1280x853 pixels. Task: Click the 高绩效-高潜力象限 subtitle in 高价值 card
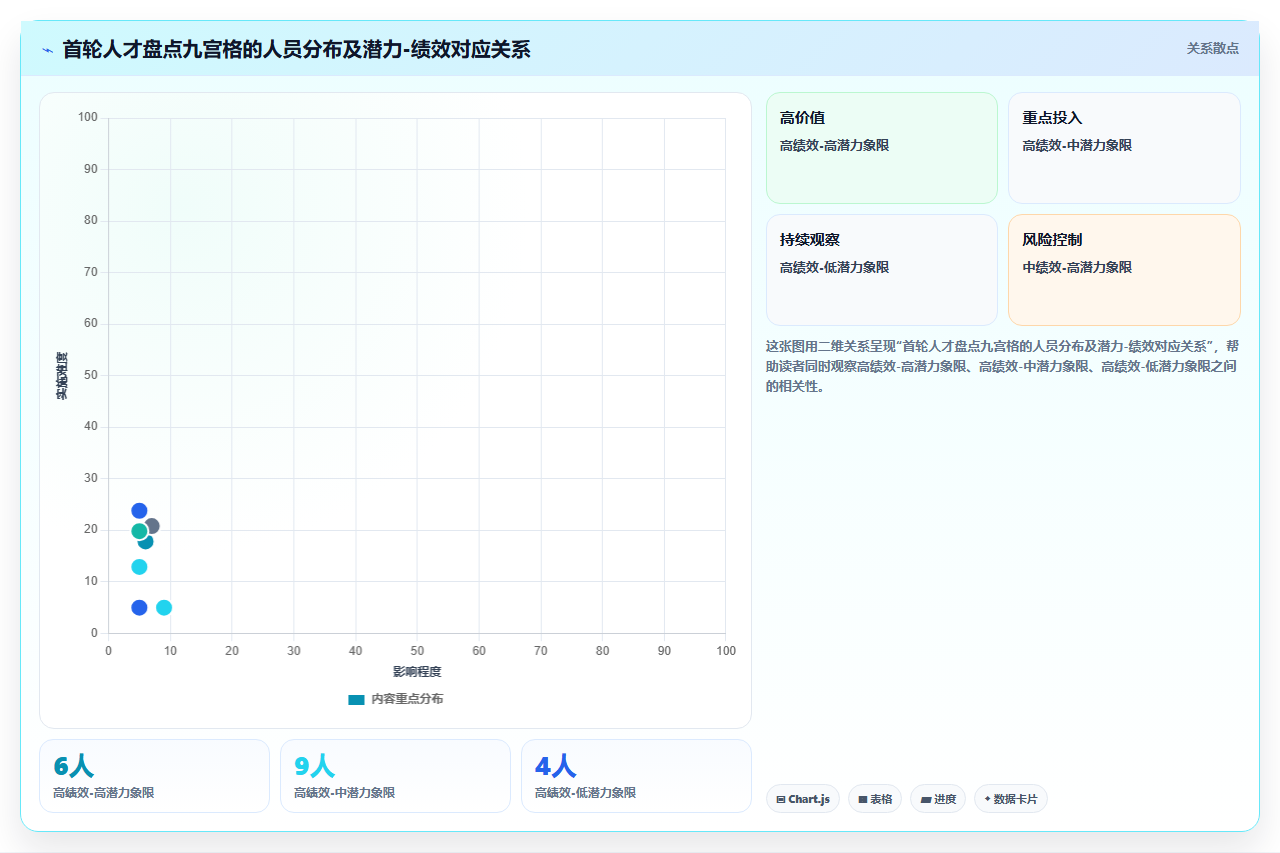(x=834, y=145)
